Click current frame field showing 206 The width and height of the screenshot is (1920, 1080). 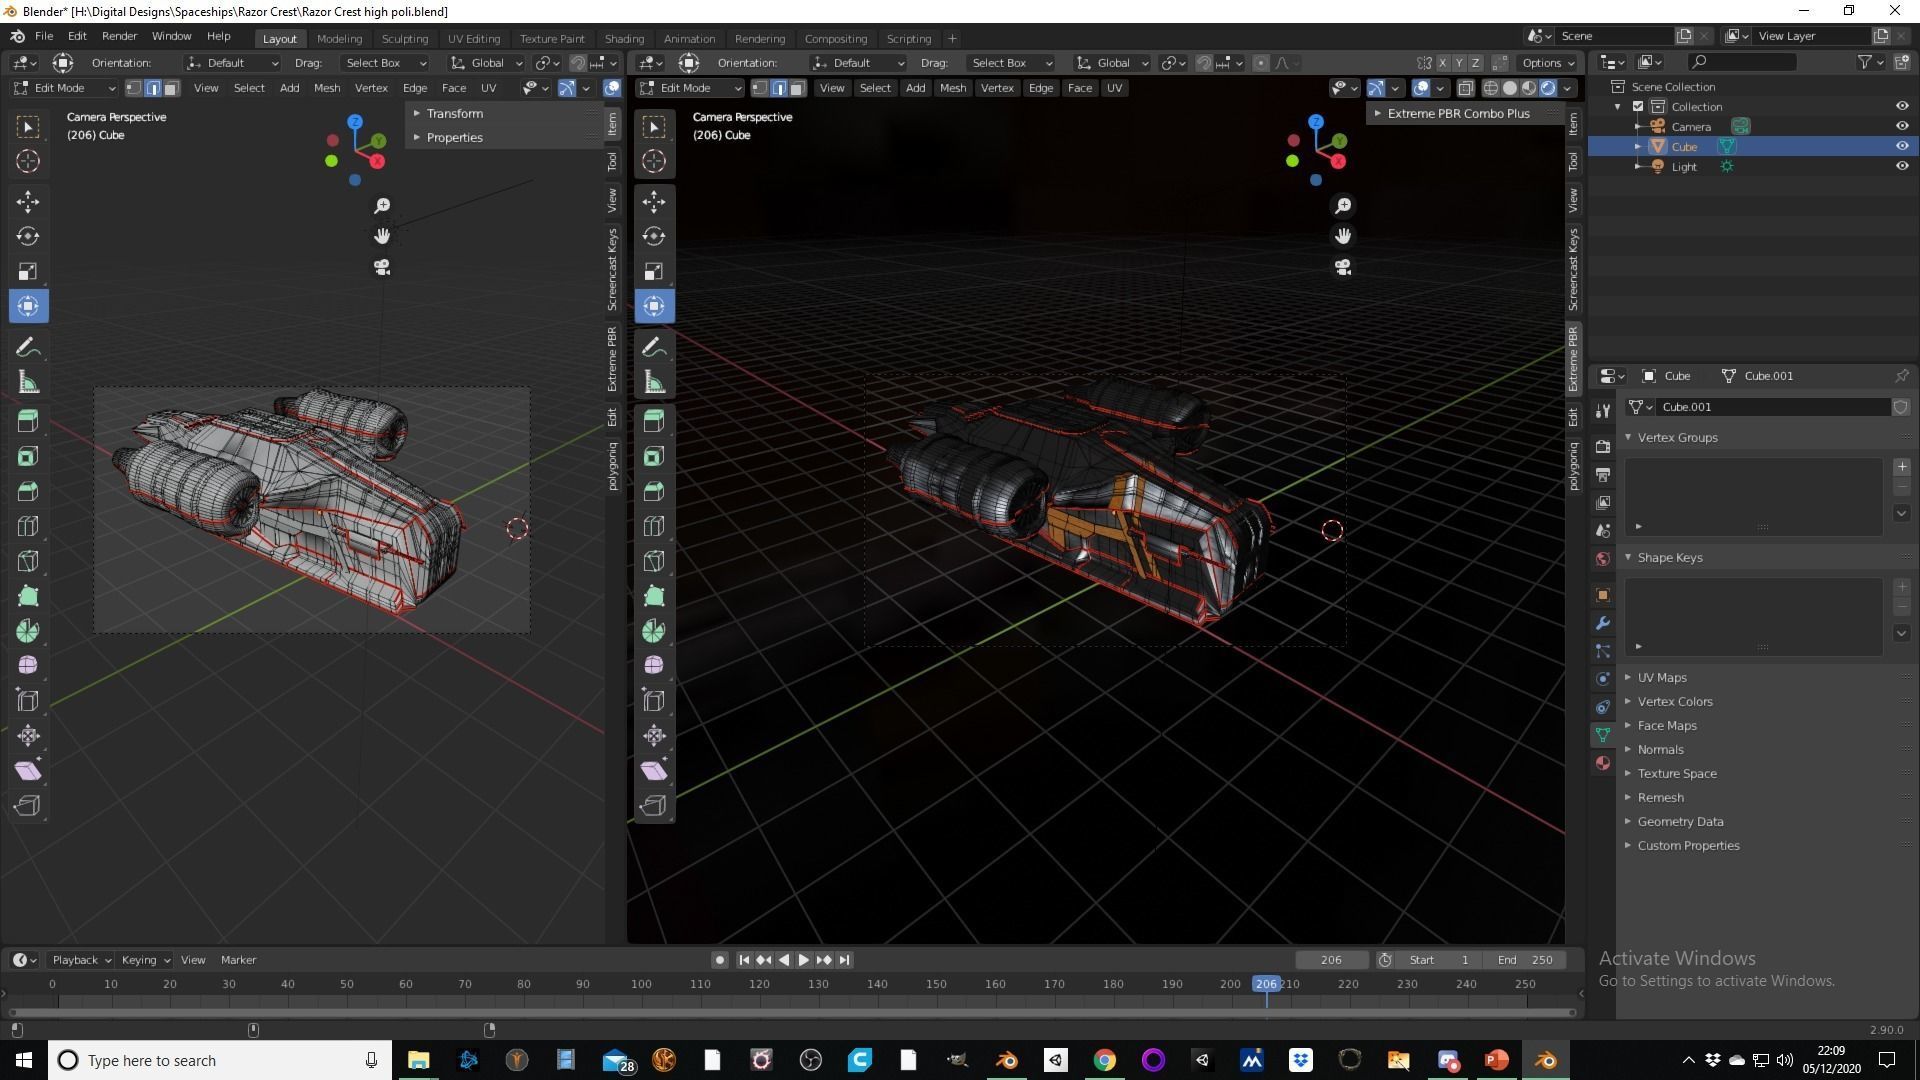coord(1331,960)
